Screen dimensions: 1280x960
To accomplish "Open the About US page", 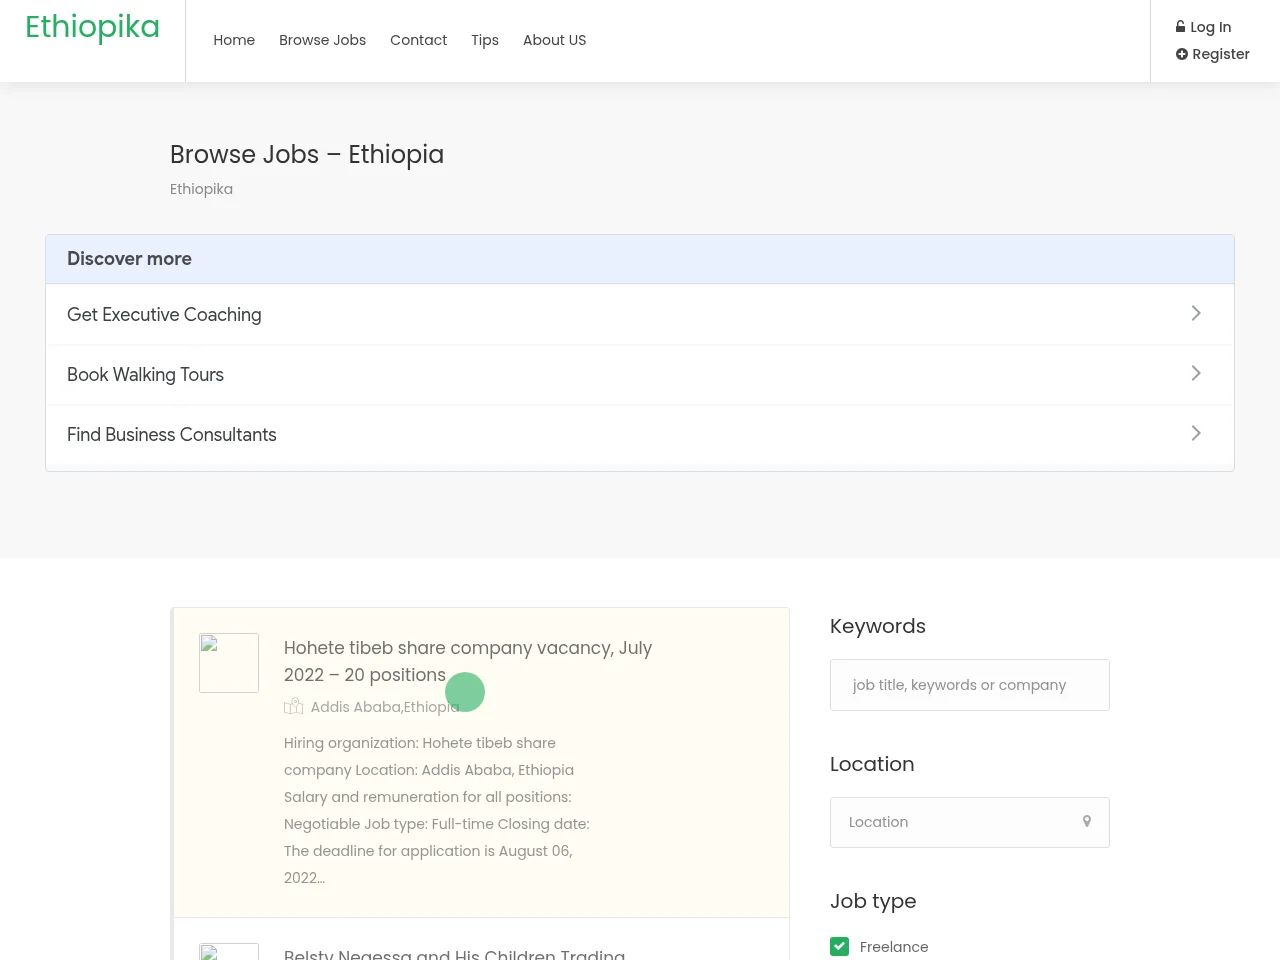I will (x=554, y=40).
